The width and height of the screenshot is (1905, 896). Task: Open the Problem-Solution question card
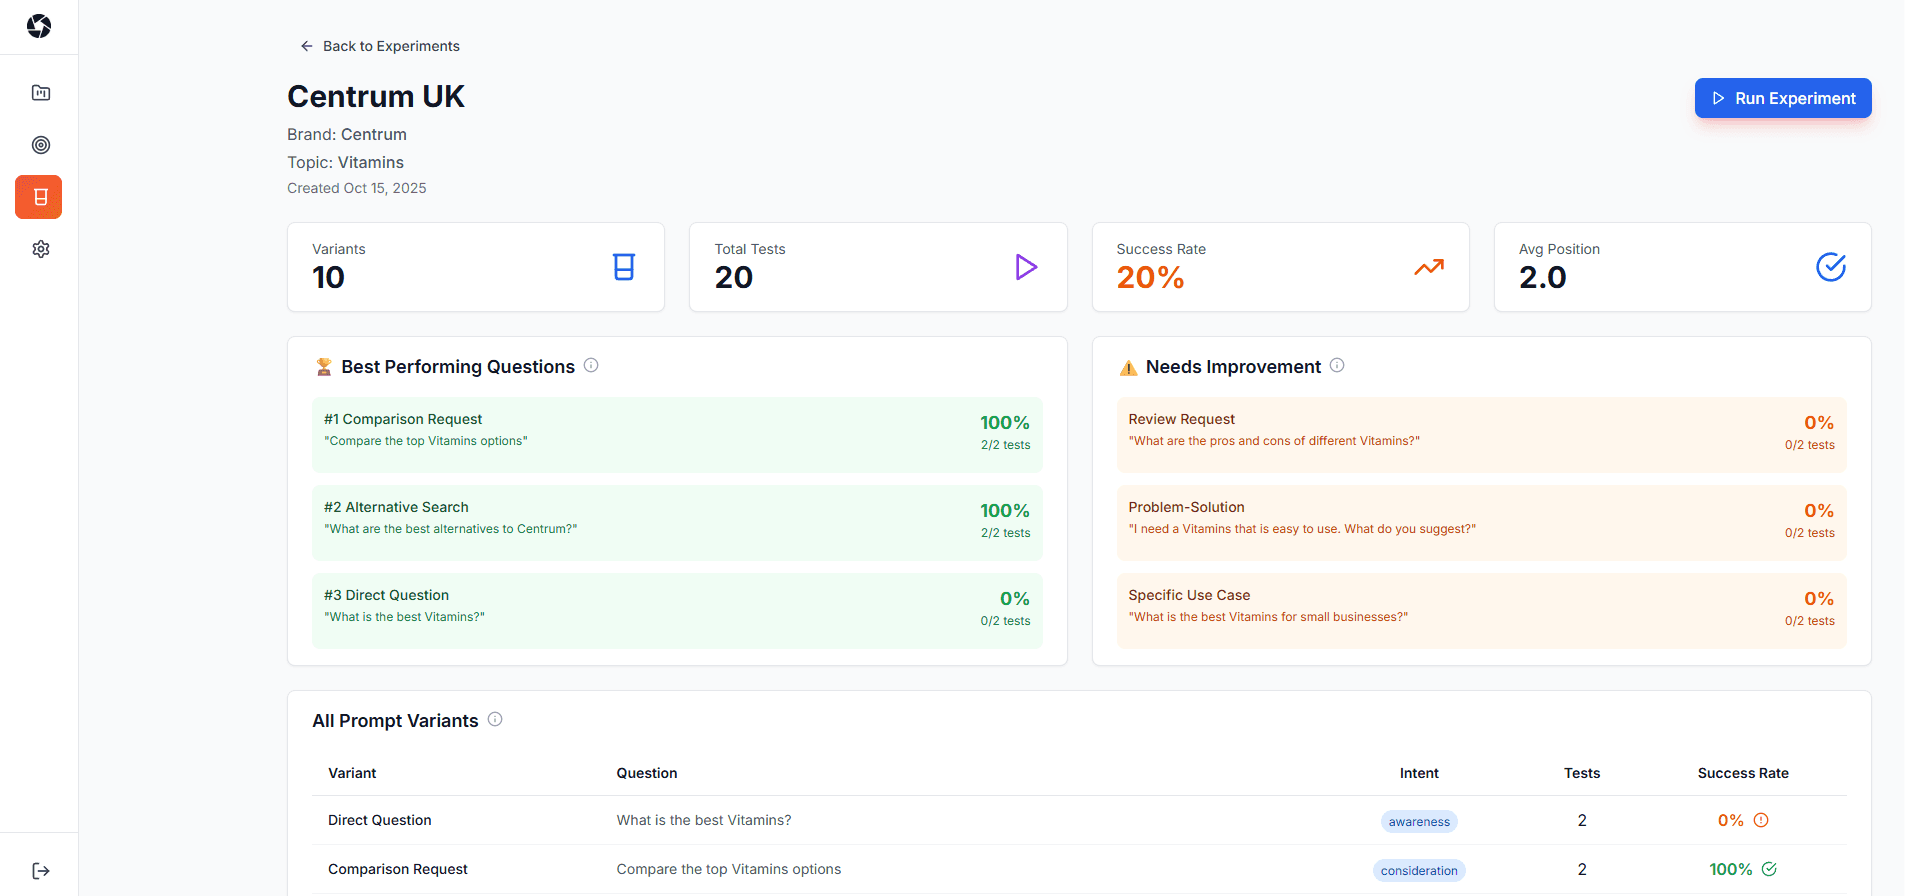point(1480,523)
